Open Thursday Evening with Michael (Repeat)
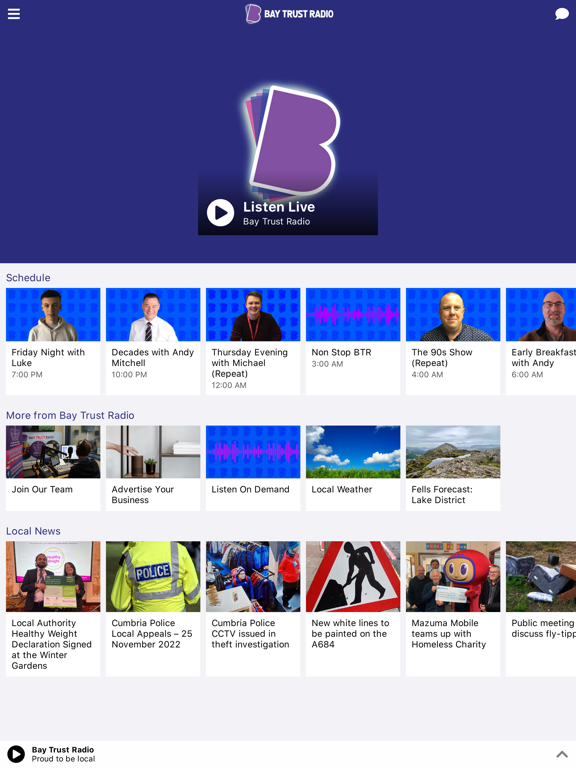 tap(253, 341)
